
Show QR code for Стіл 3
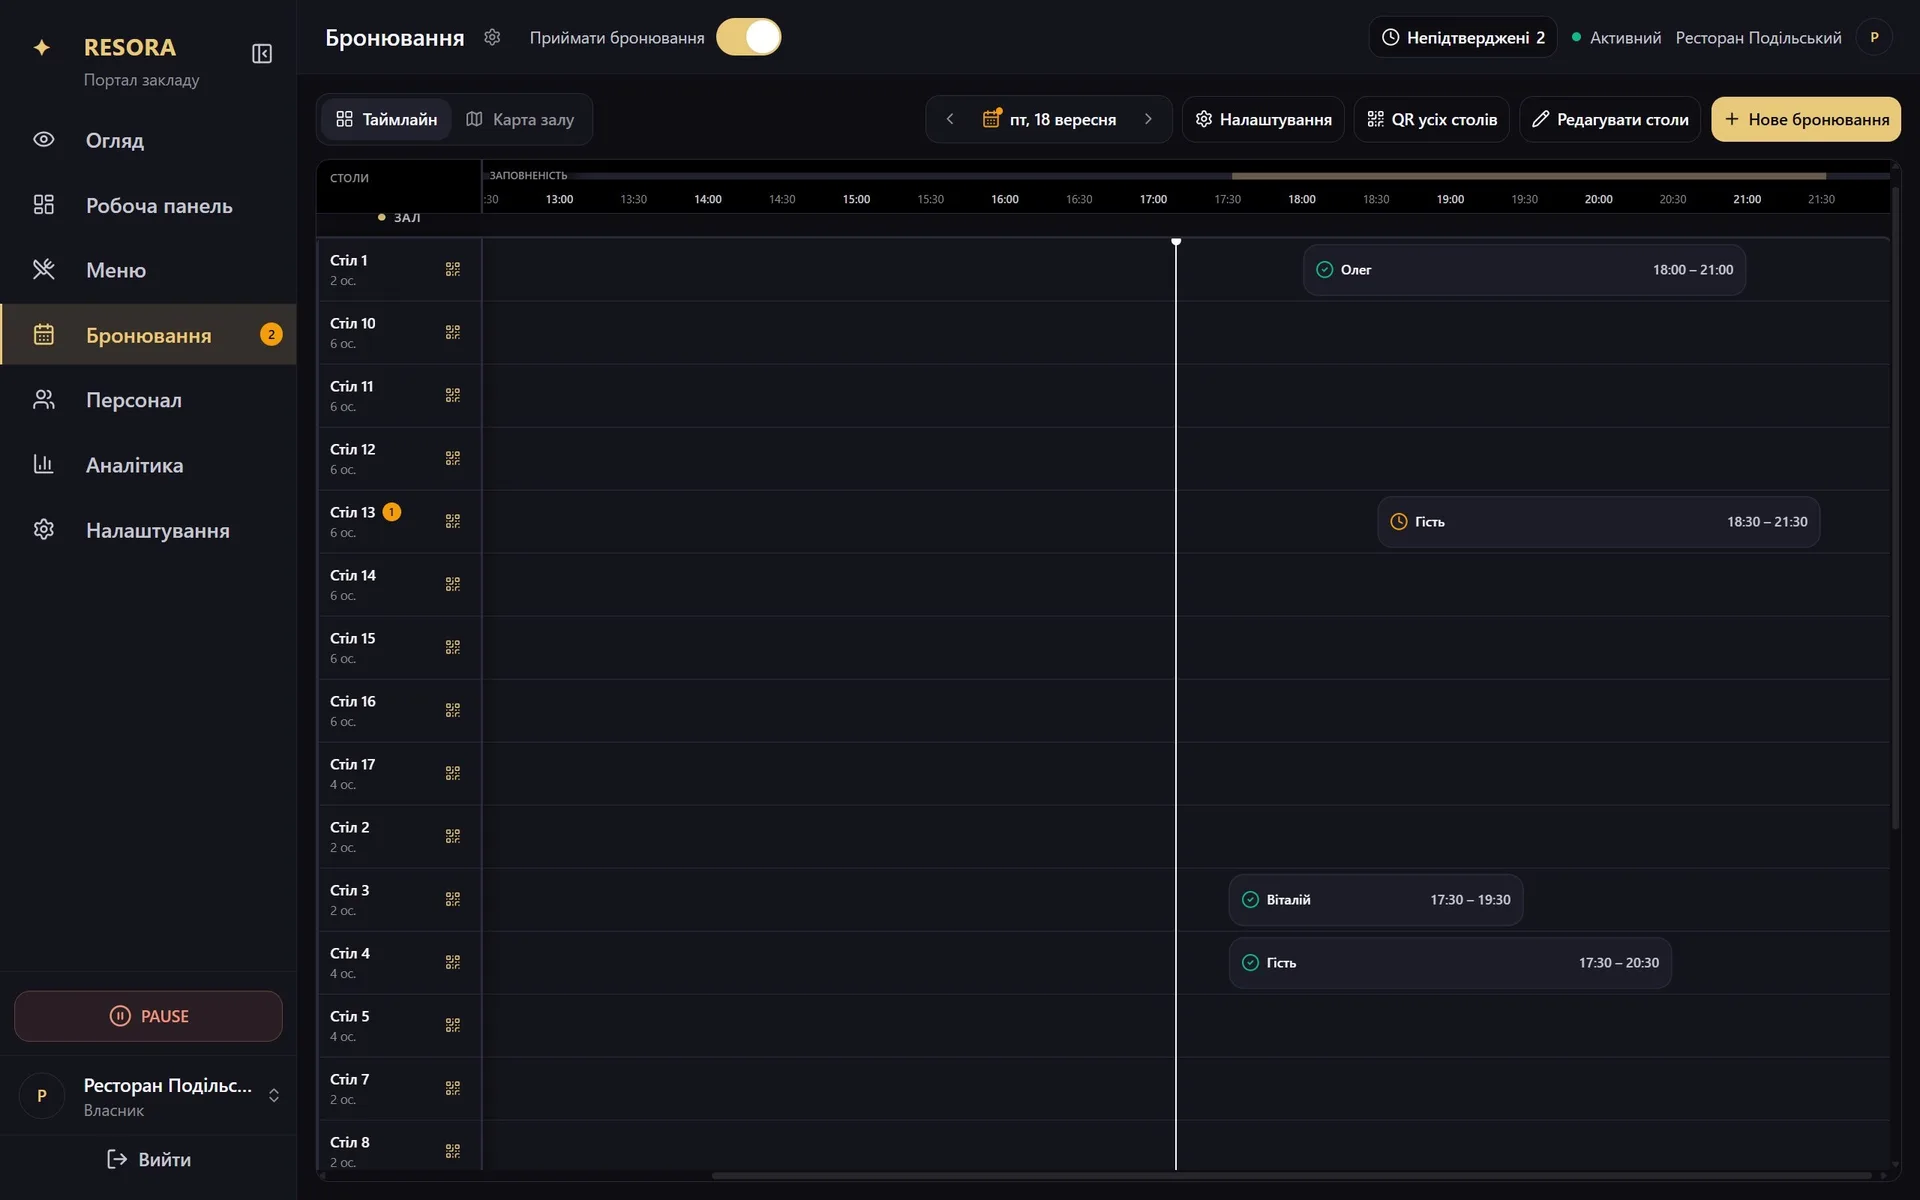coord(453,899)
